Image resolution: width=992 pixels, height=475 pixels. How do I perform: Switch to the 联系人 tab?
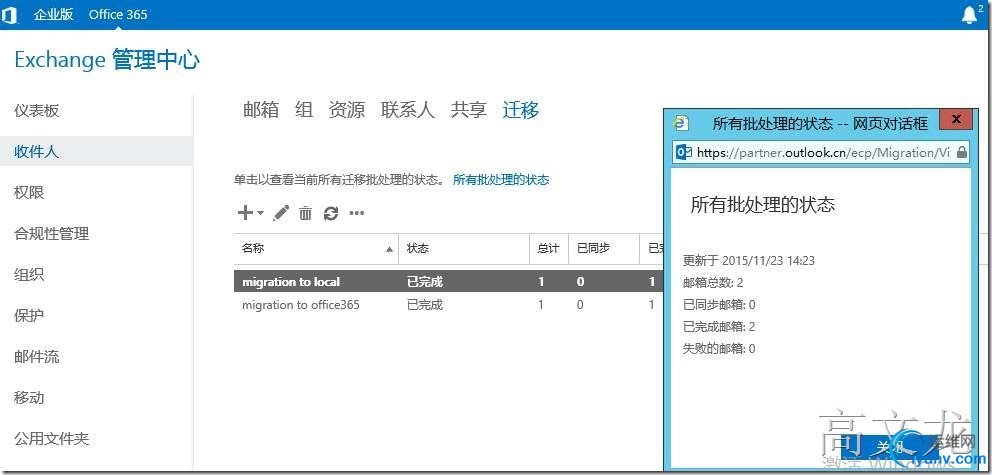point(407,110)
